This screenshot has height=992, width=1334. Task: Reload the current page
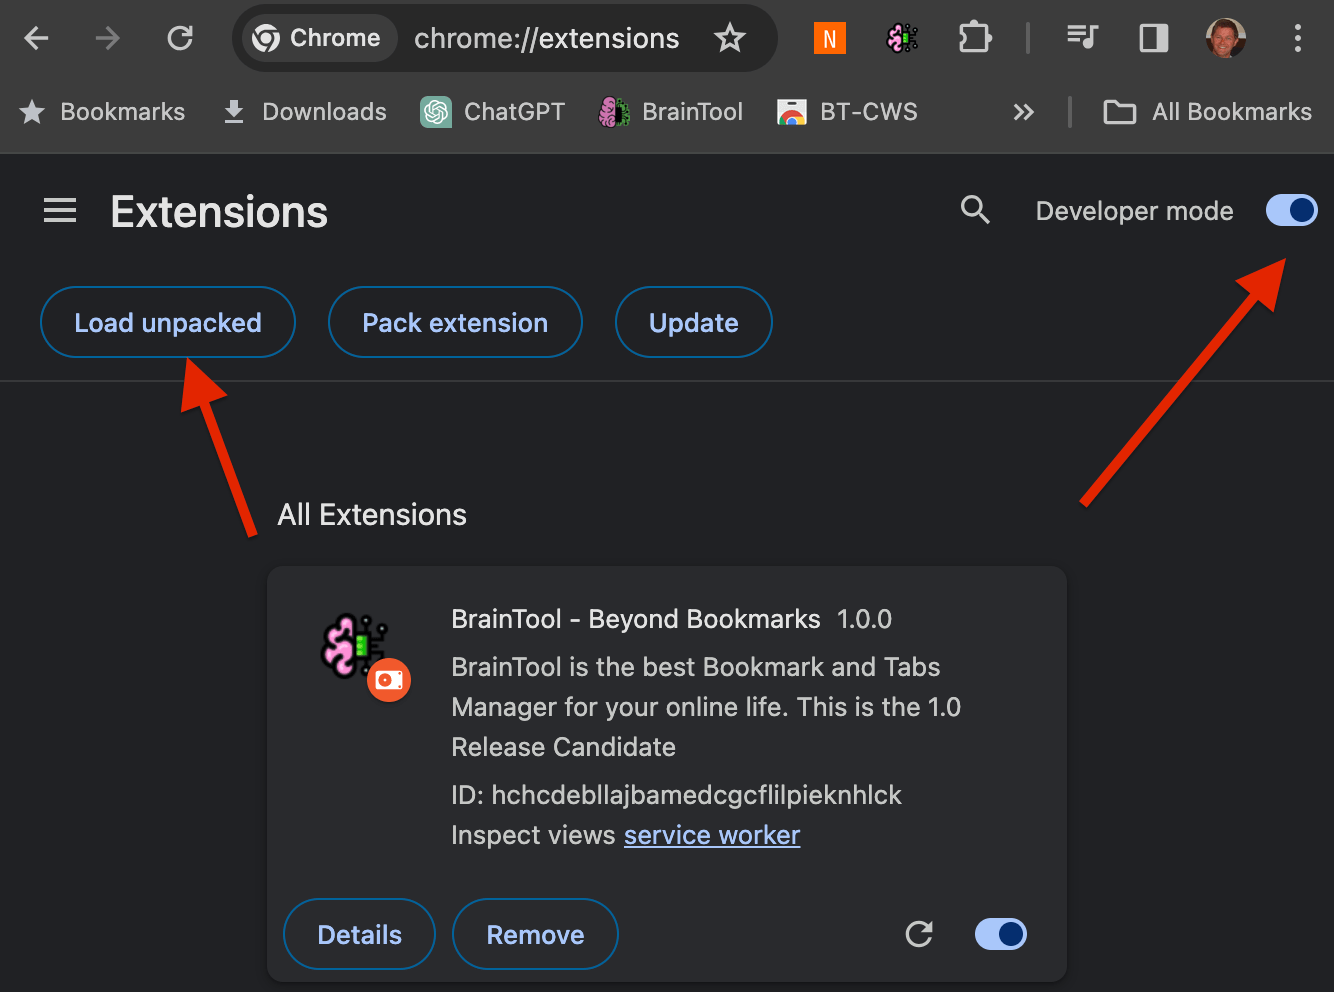click(x=180, y=37)
